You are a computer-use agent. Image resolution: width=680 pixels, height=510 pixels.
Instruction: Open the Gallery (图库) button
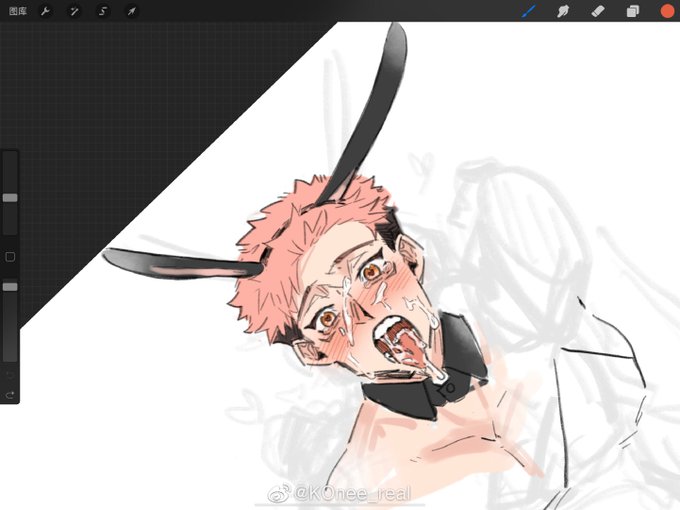[18, 11]
